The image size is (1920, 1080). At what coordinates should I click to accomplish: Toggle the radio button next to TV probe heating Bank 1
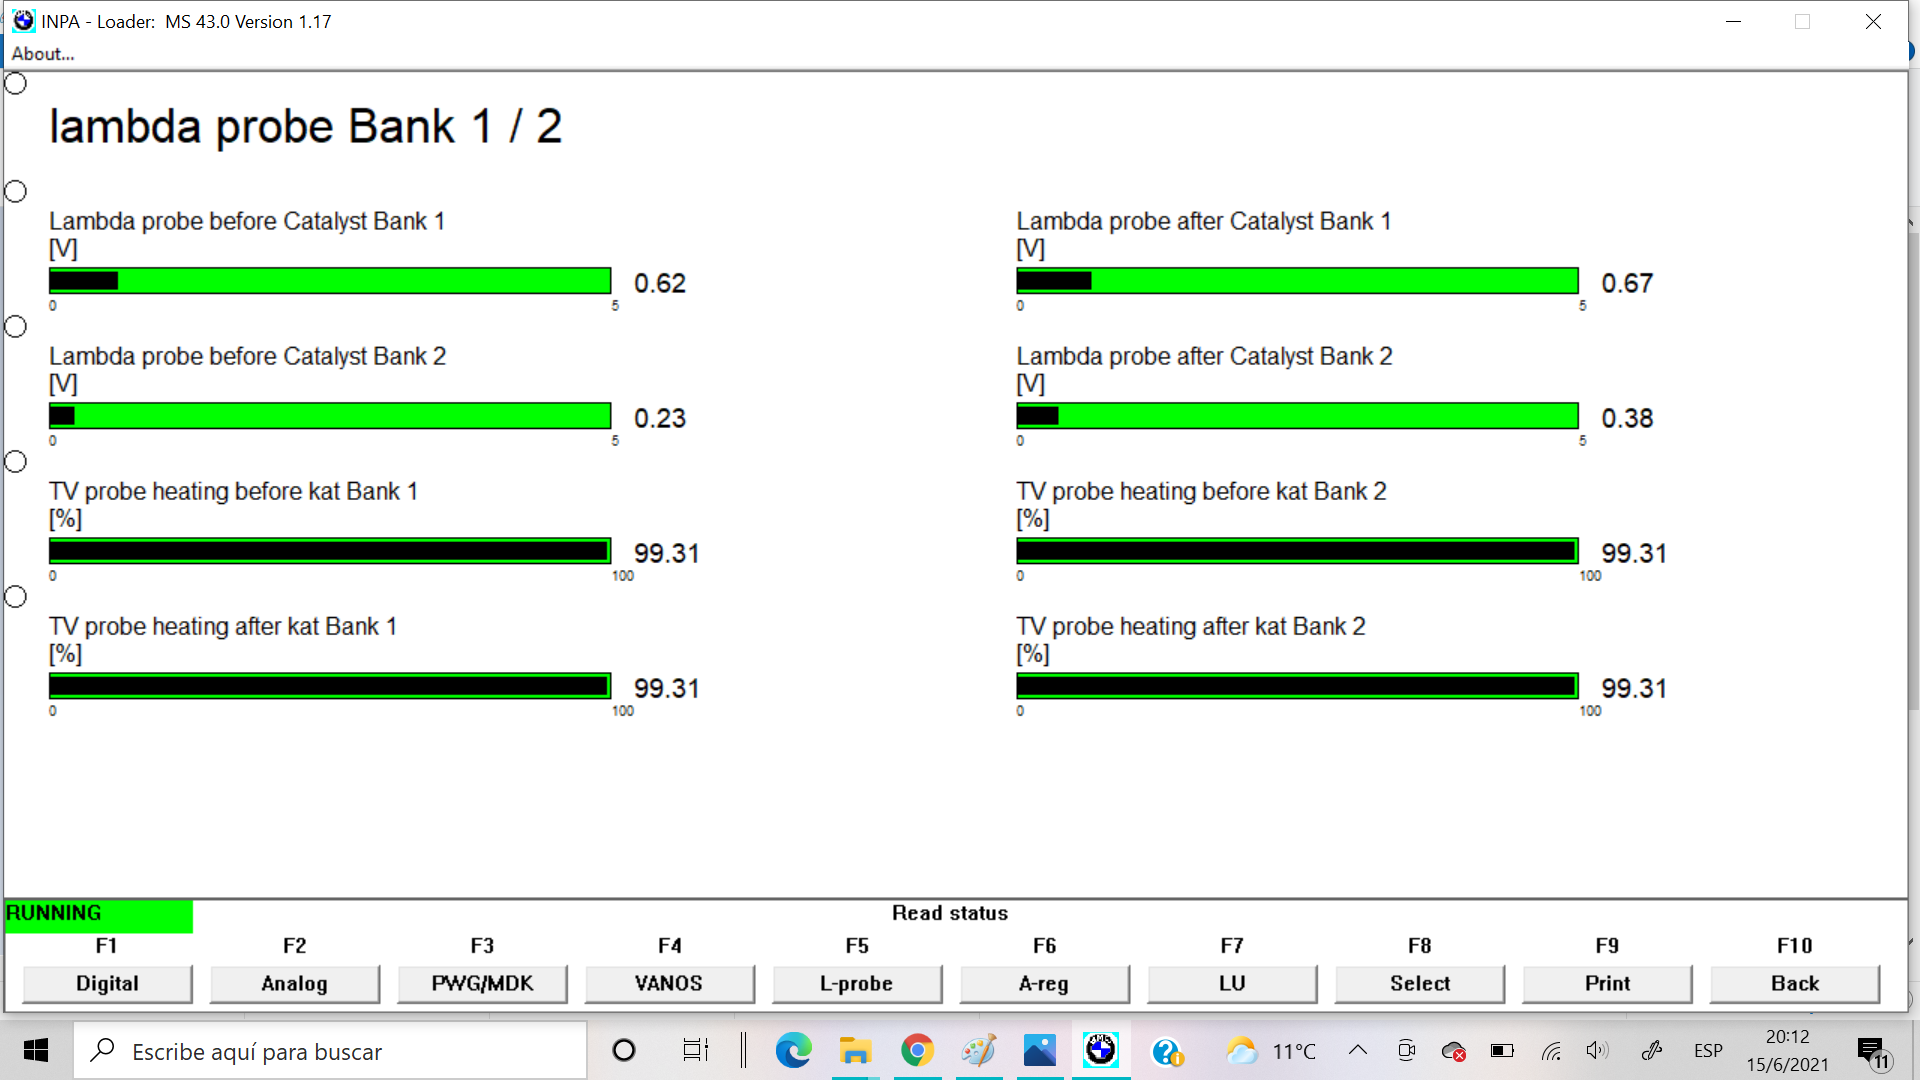pos(15,460)
